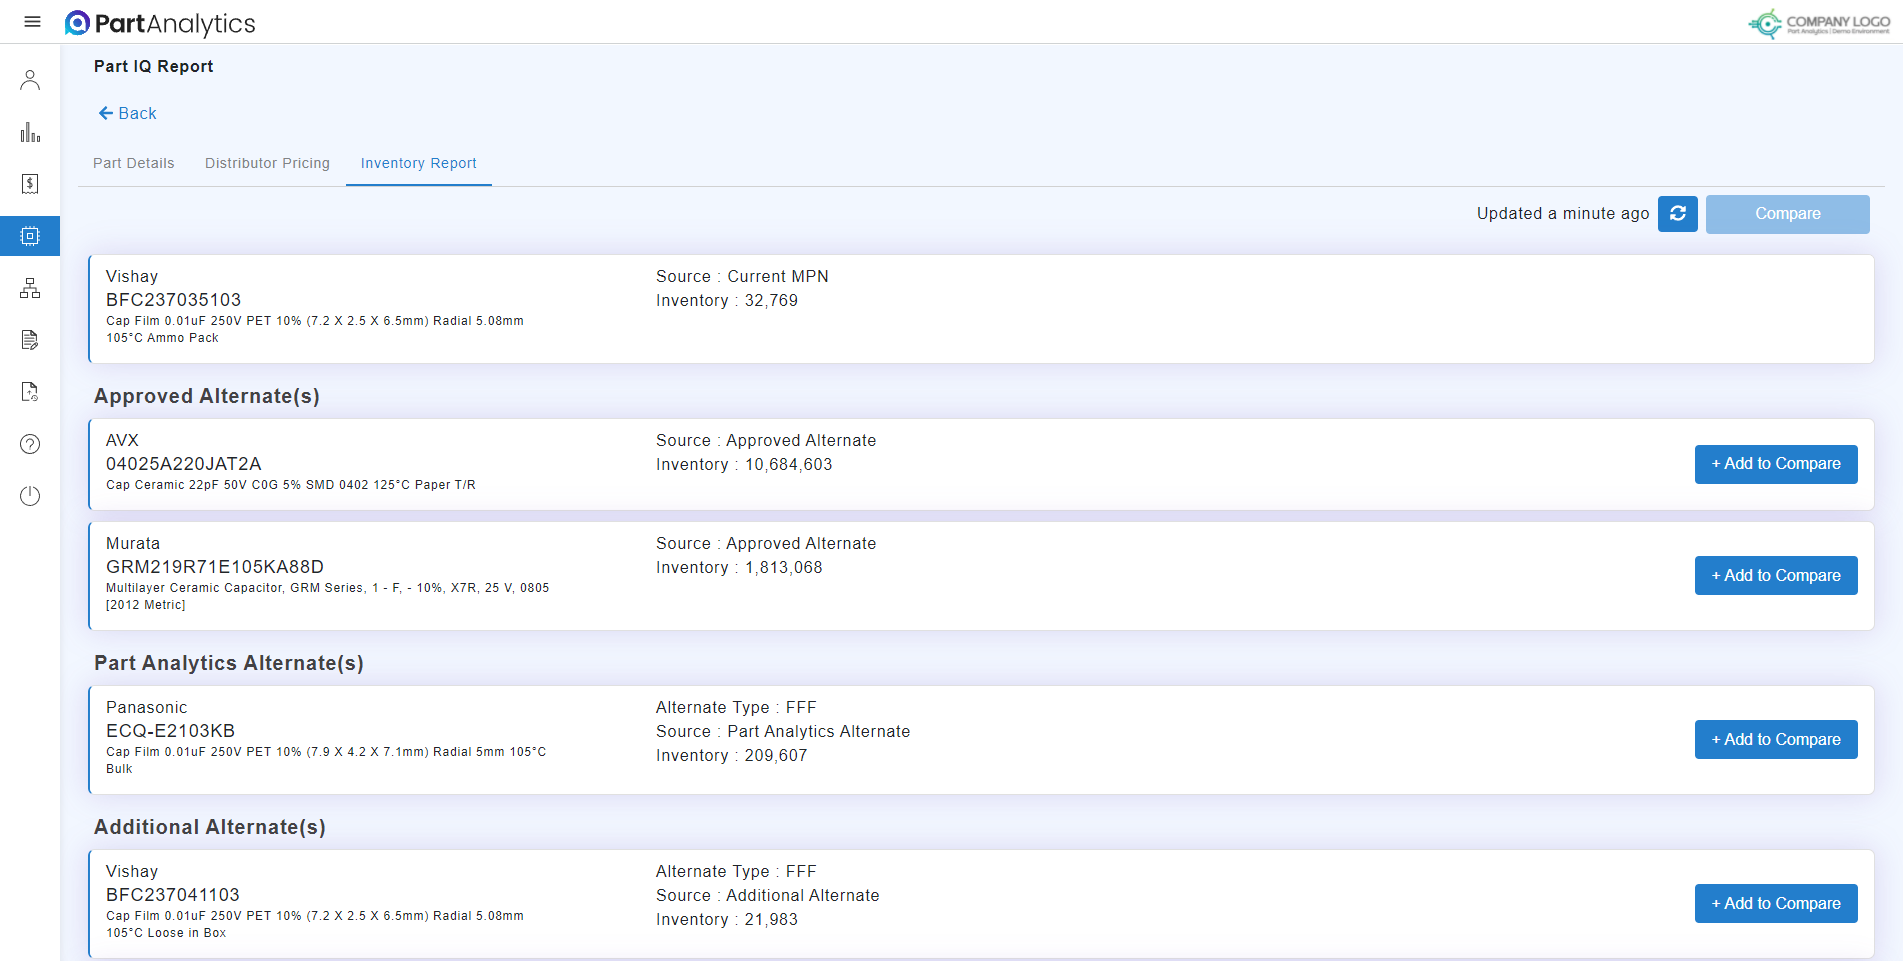Screen dimensions: 1903x961
Task: Click the user profile sidebar icon
Action: (x=30, y=80)
